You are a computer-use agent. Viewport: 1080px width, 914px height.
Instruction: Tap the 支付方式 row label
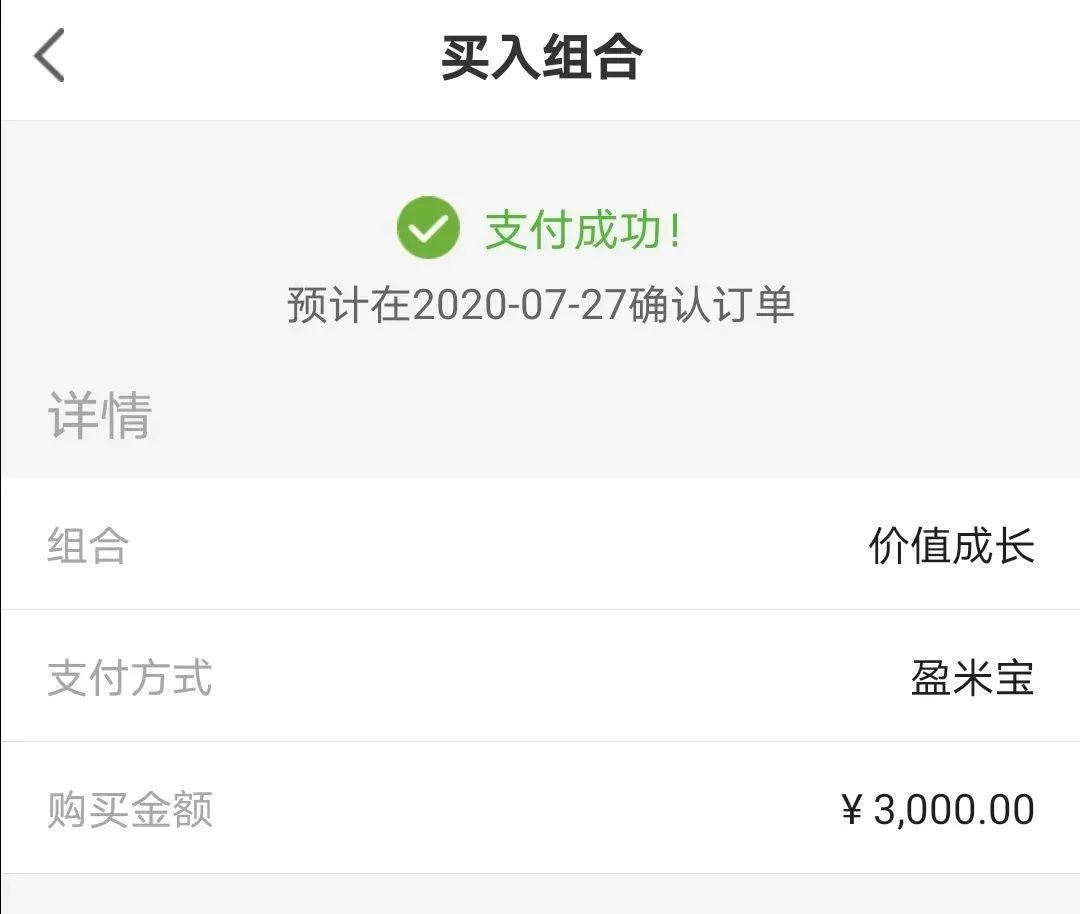click(130, 678)
